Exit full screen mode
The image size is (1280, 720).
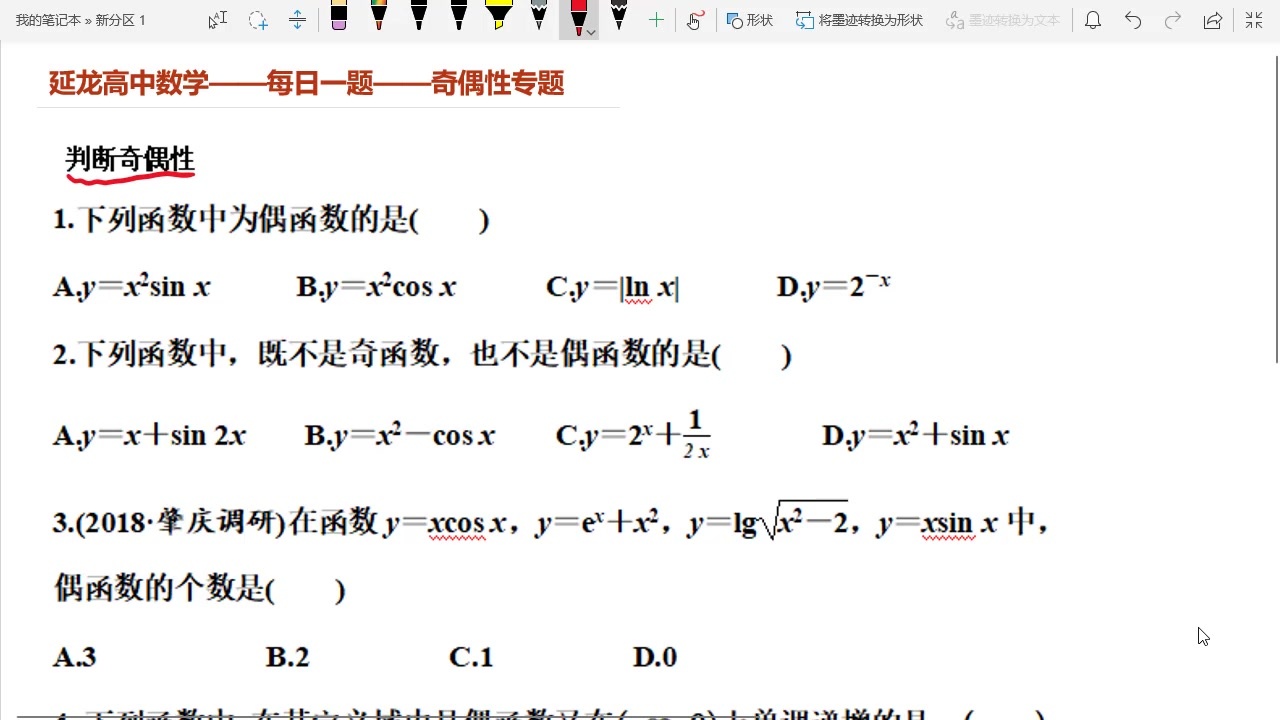1253,20
